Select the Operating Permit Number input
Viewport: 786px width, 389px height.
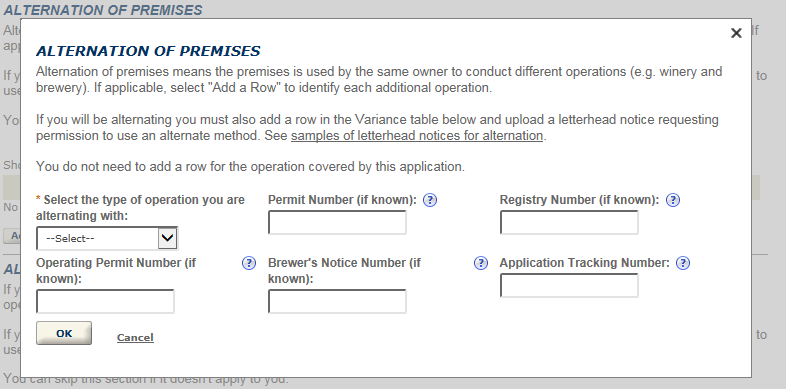point(105,301)
